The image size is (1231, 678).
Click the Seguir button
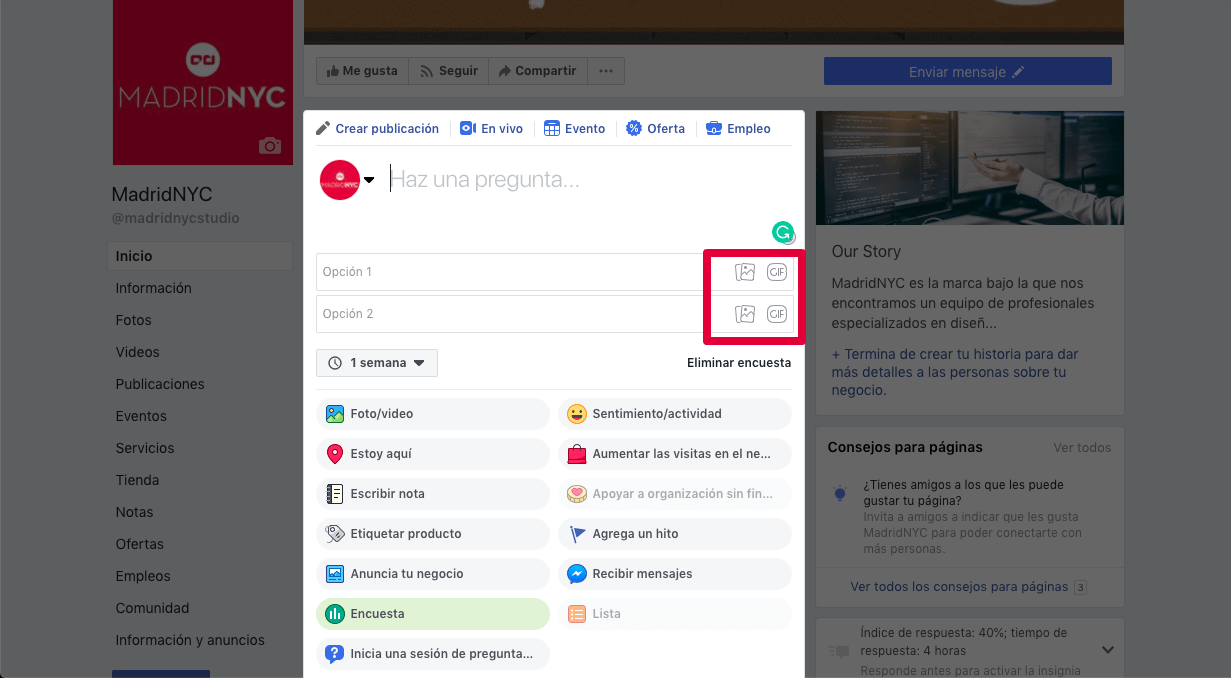coord(448,71)
